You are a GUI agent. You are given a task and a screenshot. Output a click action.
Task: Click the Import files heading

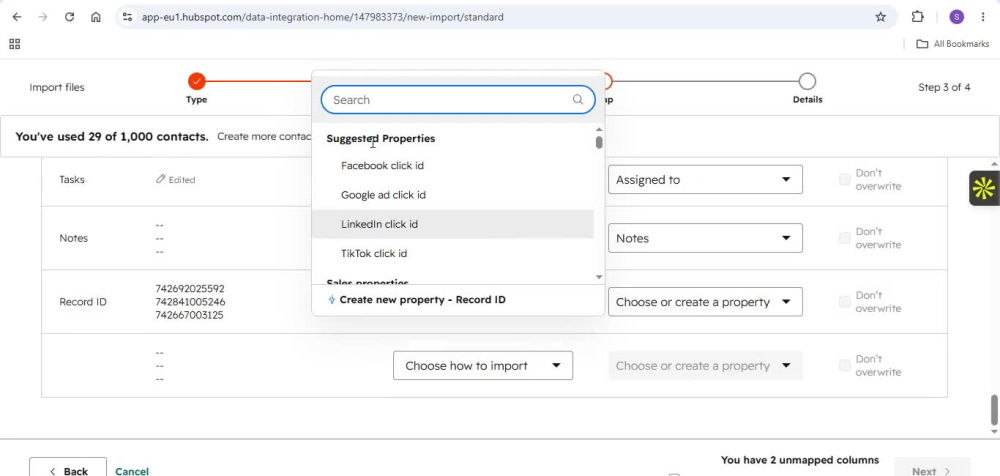57,87
